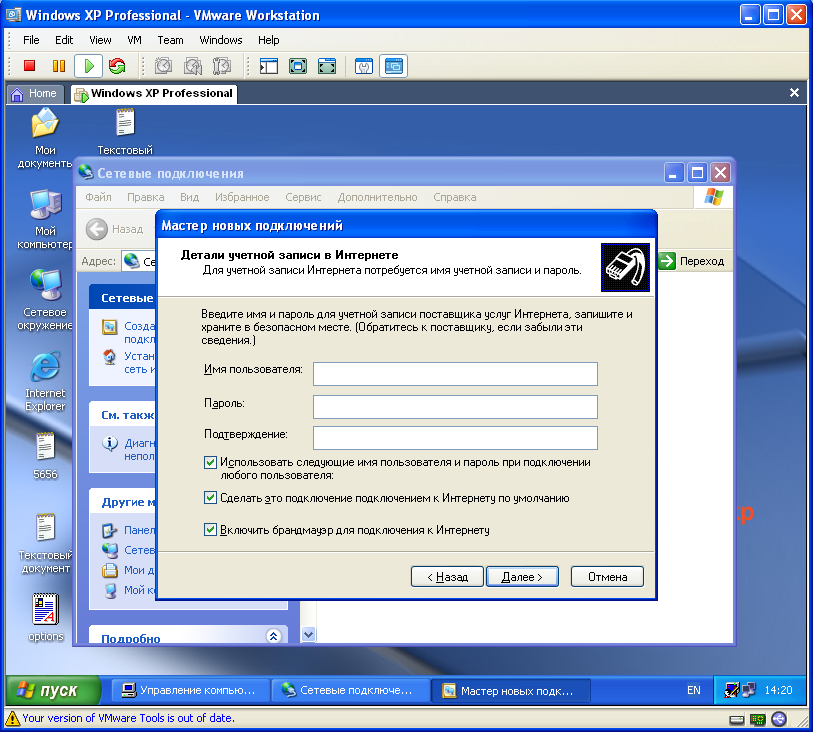Click network tray icon near the clock
Image resolution: width=813 pixels, height=732 pixels.
[x=749, y=690]
